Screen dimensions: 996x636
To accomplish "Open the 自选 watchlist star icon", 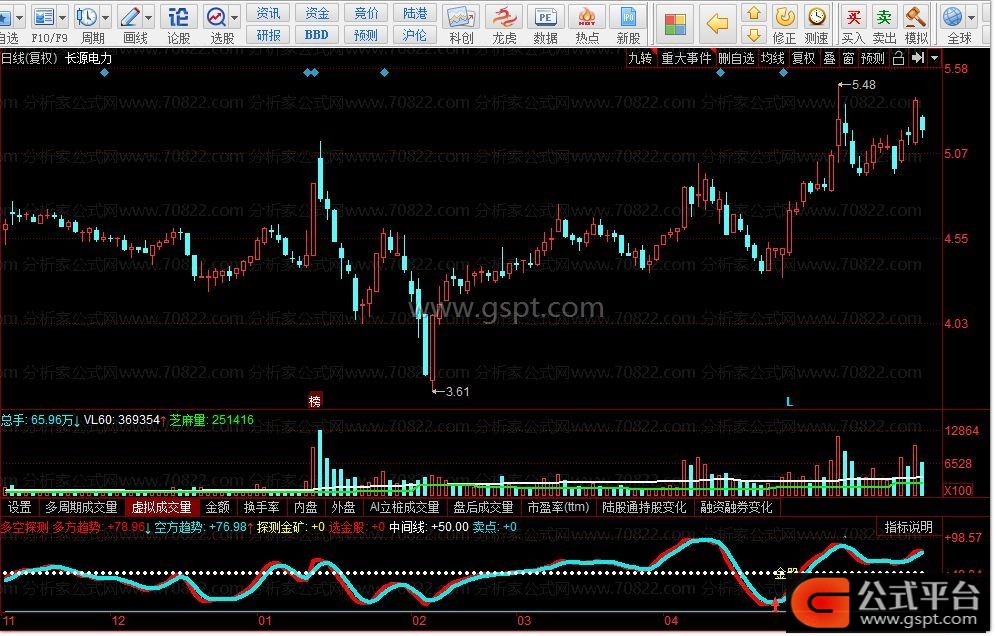I will point(5,17).
